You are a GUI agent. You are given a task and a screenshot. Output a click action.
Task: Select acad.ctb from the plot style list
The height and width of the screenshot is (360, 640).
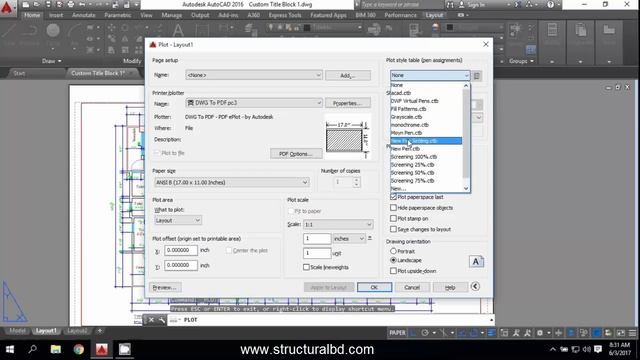point(400,93)
